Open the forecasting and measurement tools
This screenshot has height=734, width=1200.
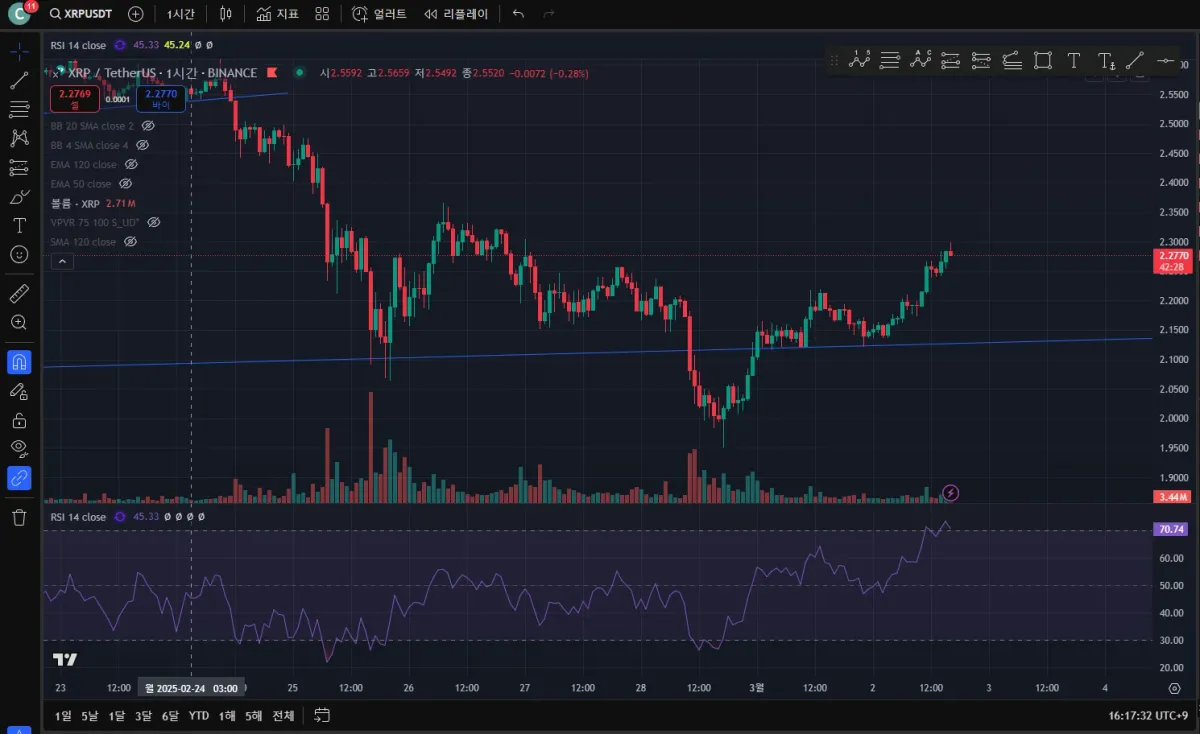coord(19,167)
